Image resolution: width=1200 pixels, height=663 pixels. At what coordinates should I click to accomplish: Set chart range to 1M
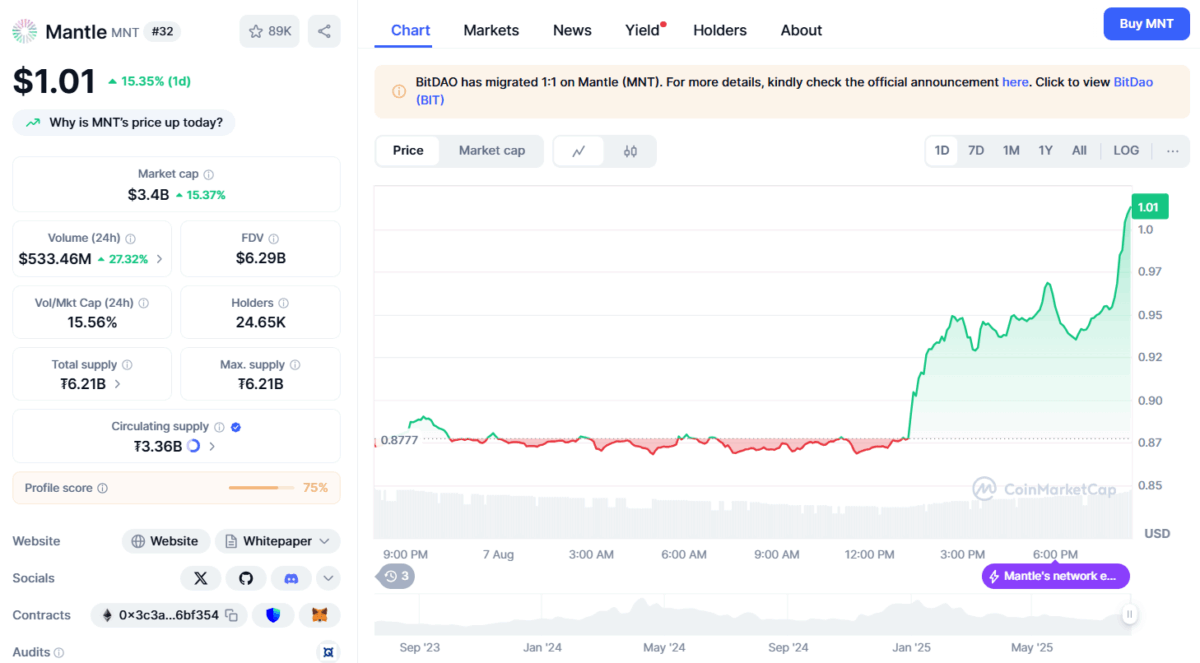(x=1011, y=151)
